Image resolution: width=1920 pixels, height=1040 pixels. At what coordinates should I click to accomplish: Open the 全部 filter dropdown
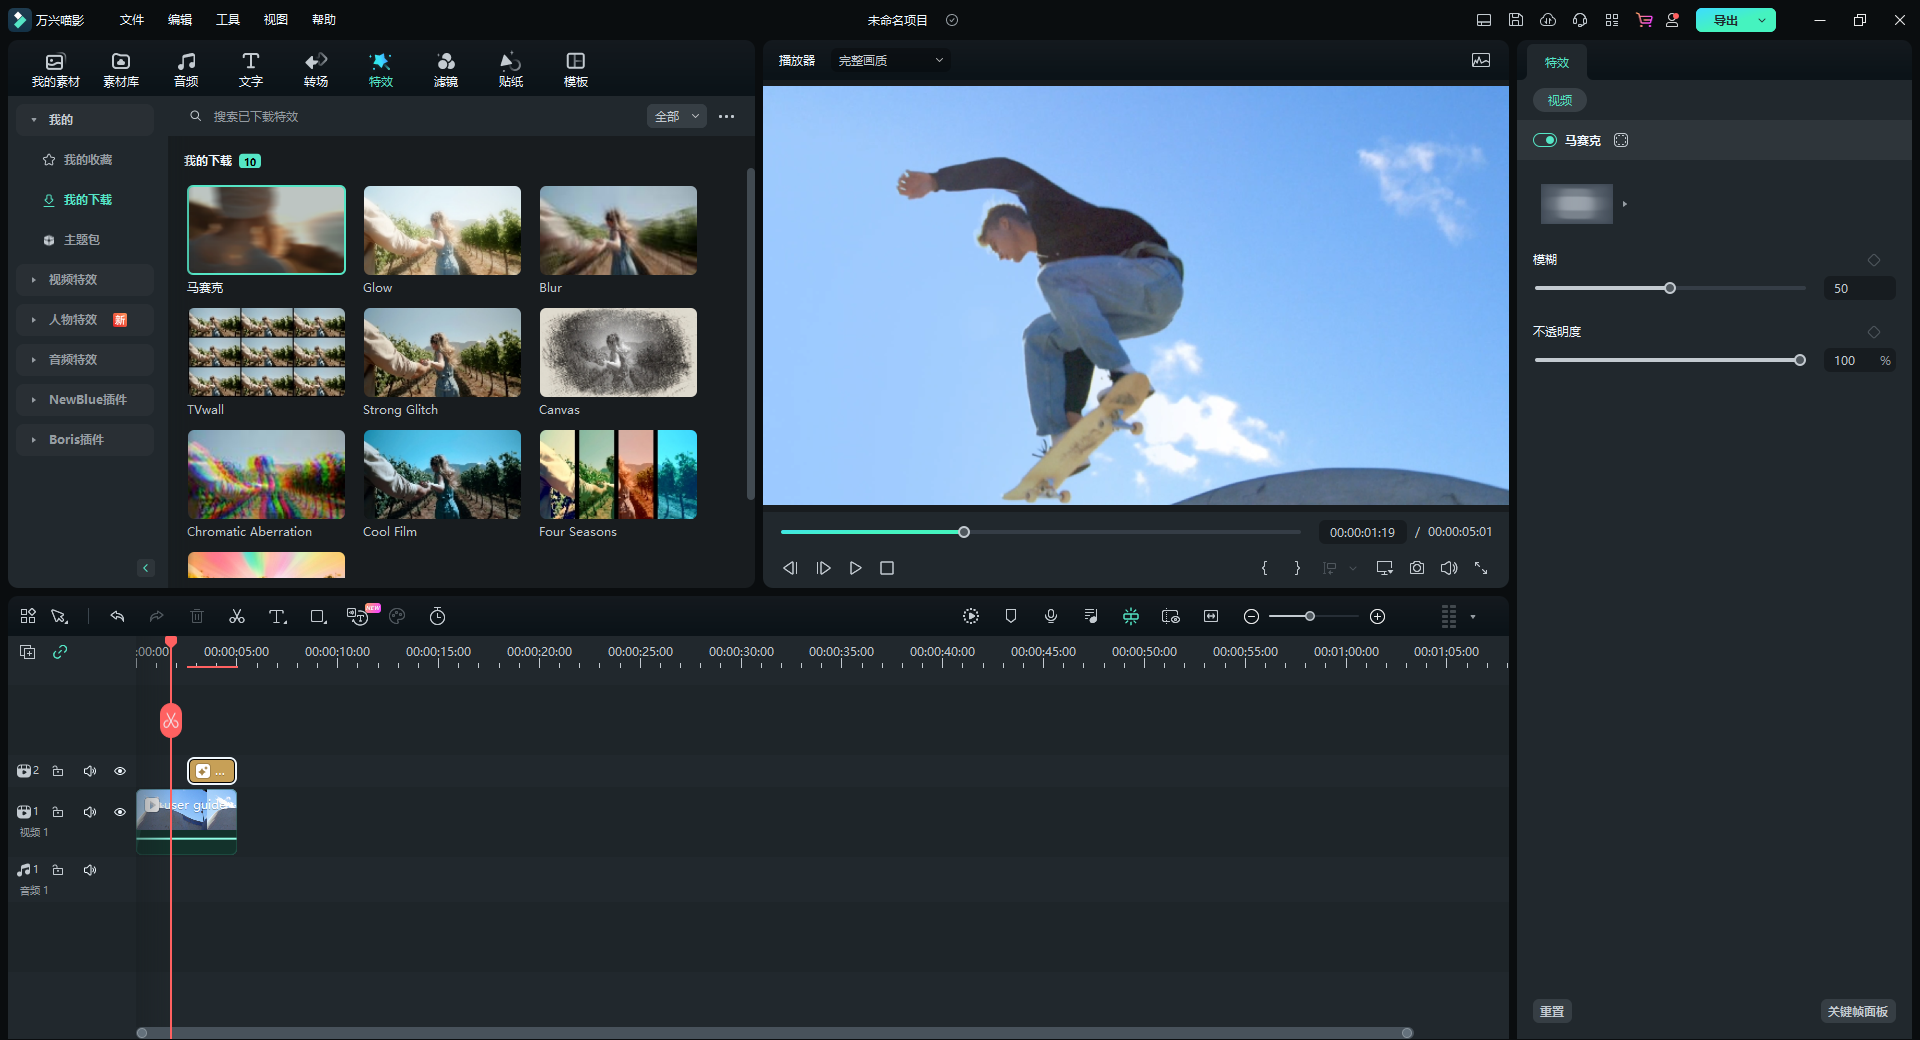(x=677, y=117)
